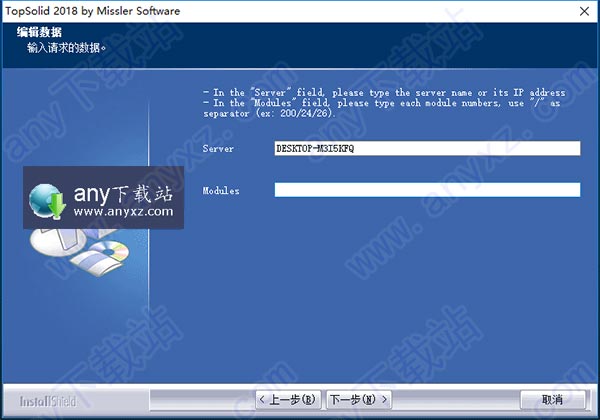Screen dimensions: 600x420
Task: Click the 编辑数据 header title
Action: 39,33
